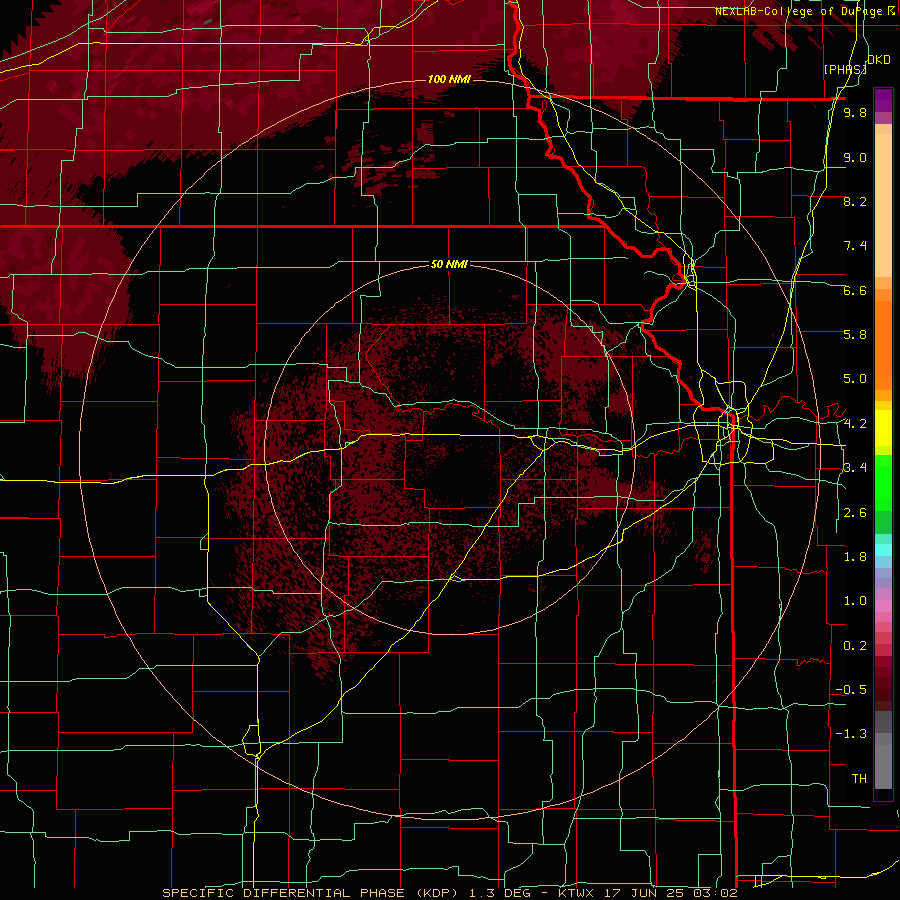Select the 9.0 value on the scale
Image resolution: width=900 pixels, height=900 pixels.
pos(855,157)
